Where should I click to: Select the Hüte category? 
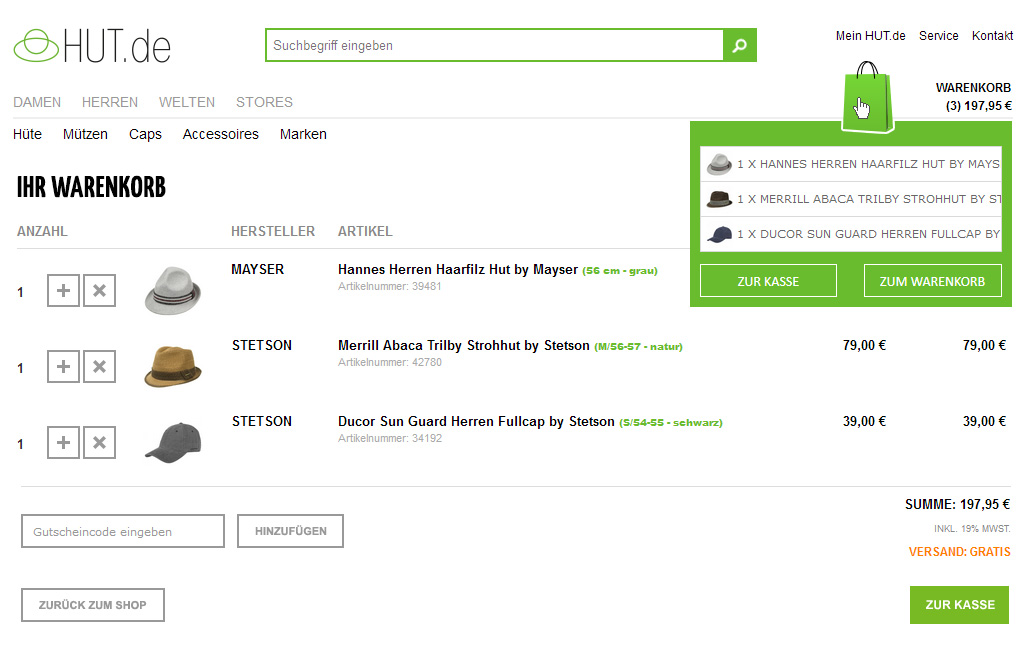point(27,134)
